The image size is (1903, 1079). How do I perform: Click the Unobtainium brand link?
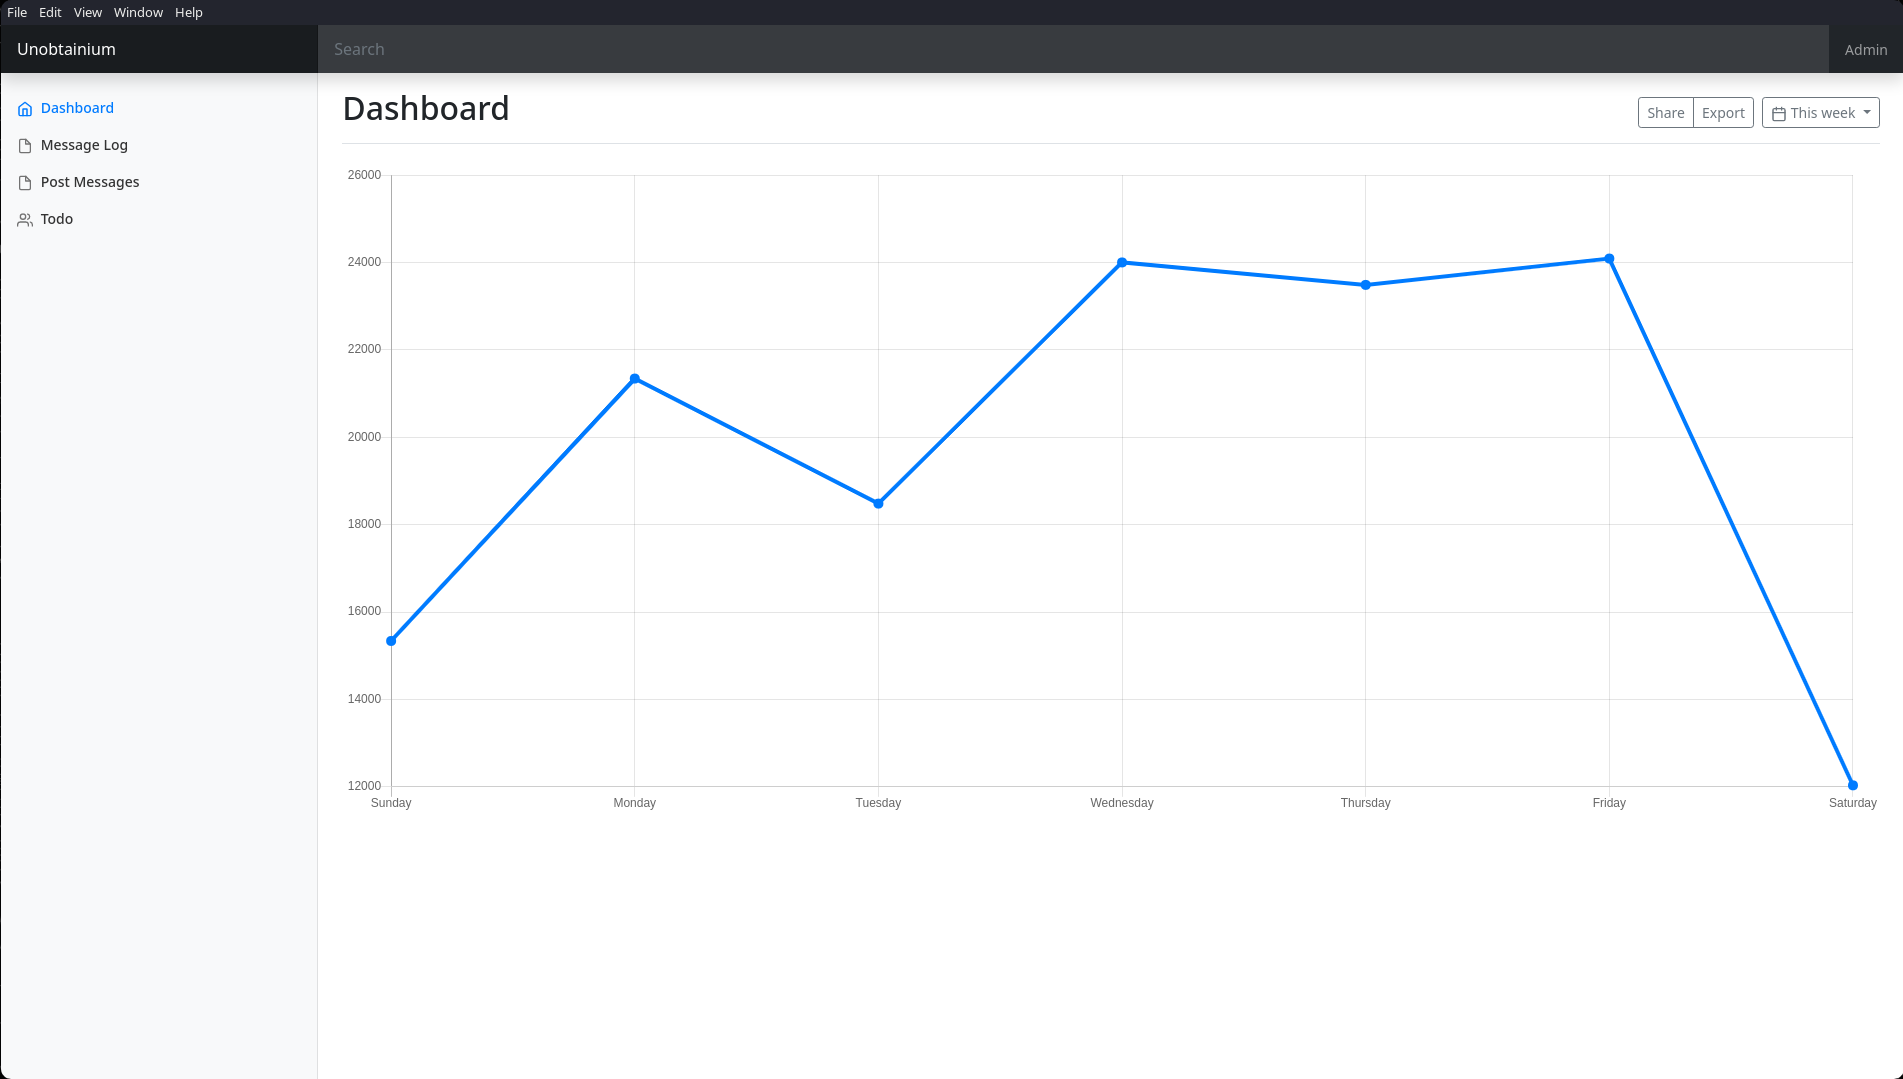(x=66, y=49)
